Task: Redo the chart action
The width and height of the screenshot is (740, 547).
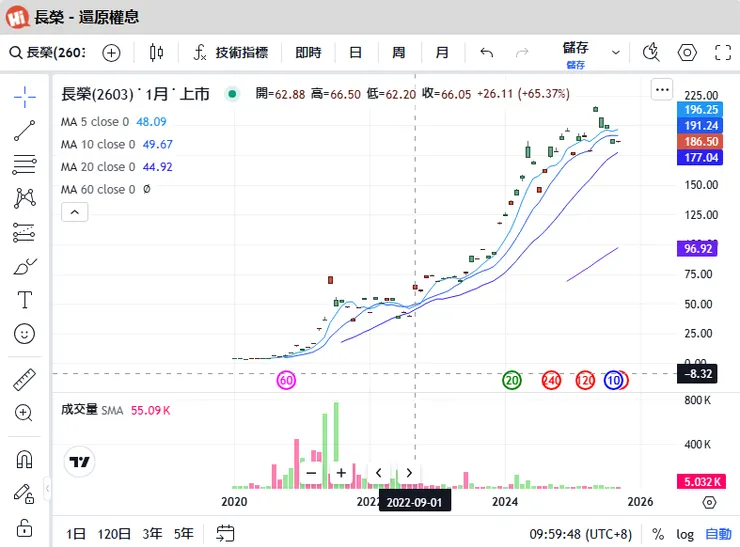Action: pyautogui.click(x=522, y=52)
